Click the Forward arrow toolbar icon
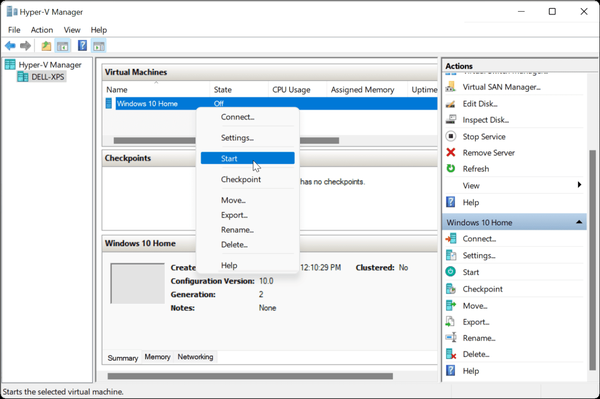Screen dimensions: 600x399 25,46
